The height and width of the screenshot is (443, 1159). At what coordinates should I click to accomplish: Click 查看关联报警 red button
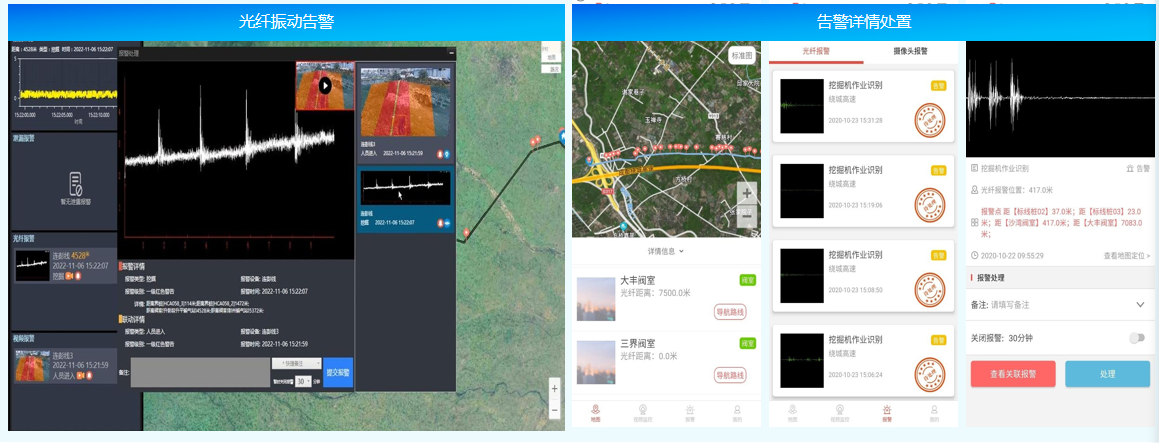pyautogui.click(x=1011, y=374)
